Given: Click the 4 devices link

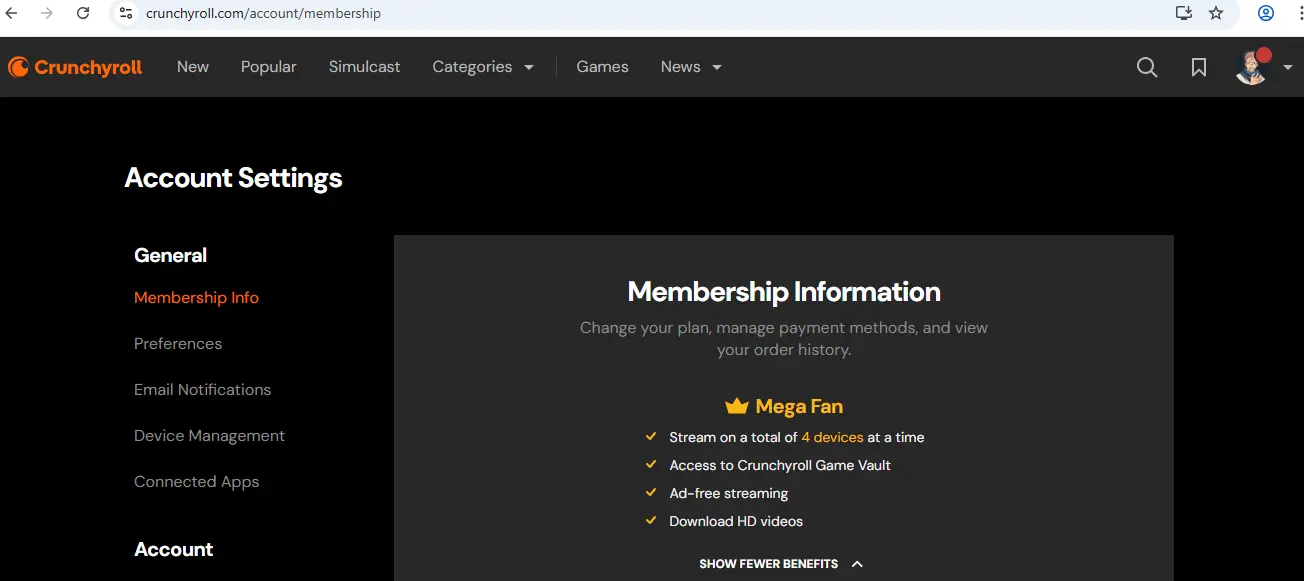Looking at the screenshot, I should (x=832, y=437).
